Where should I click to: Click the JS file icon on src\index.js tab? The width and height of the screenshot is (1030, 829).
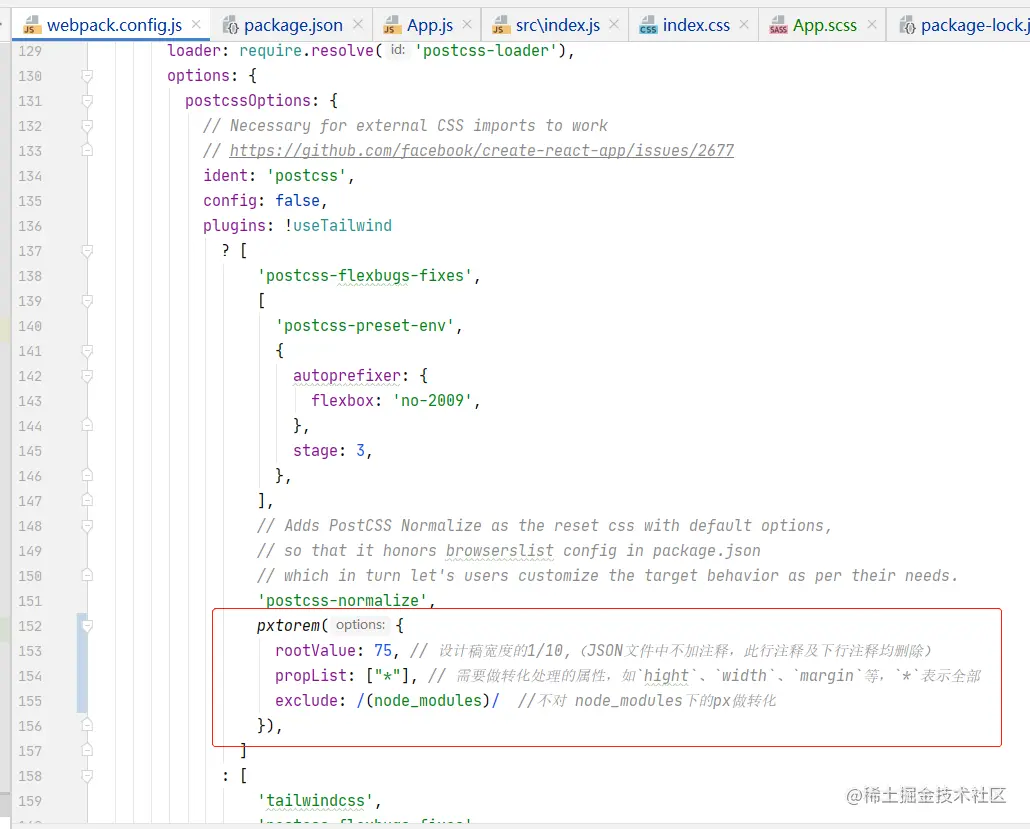pyautogui.click(x=501, y=25)
